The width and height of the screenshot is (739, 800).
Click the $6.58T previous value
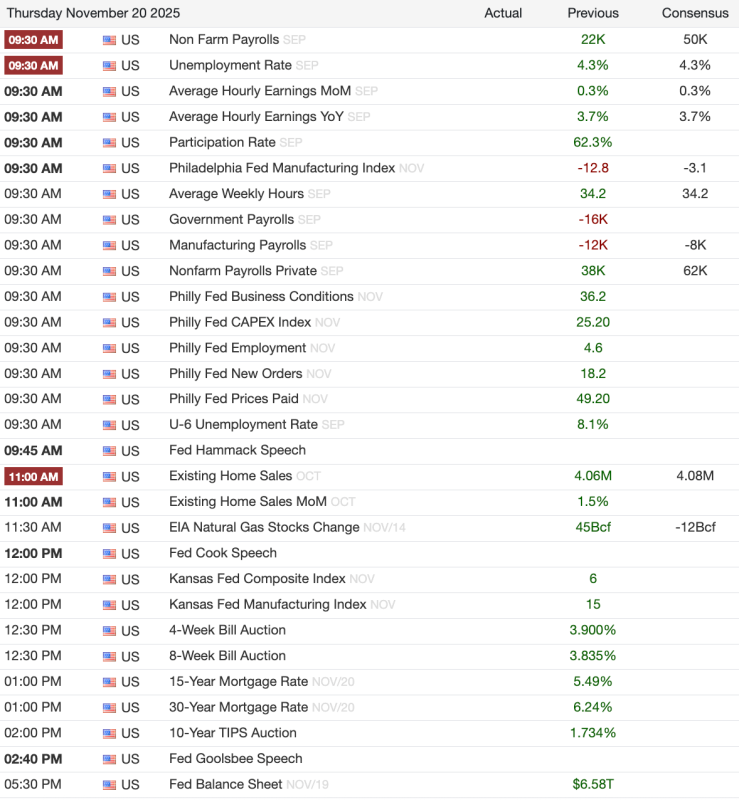point(593,785)
